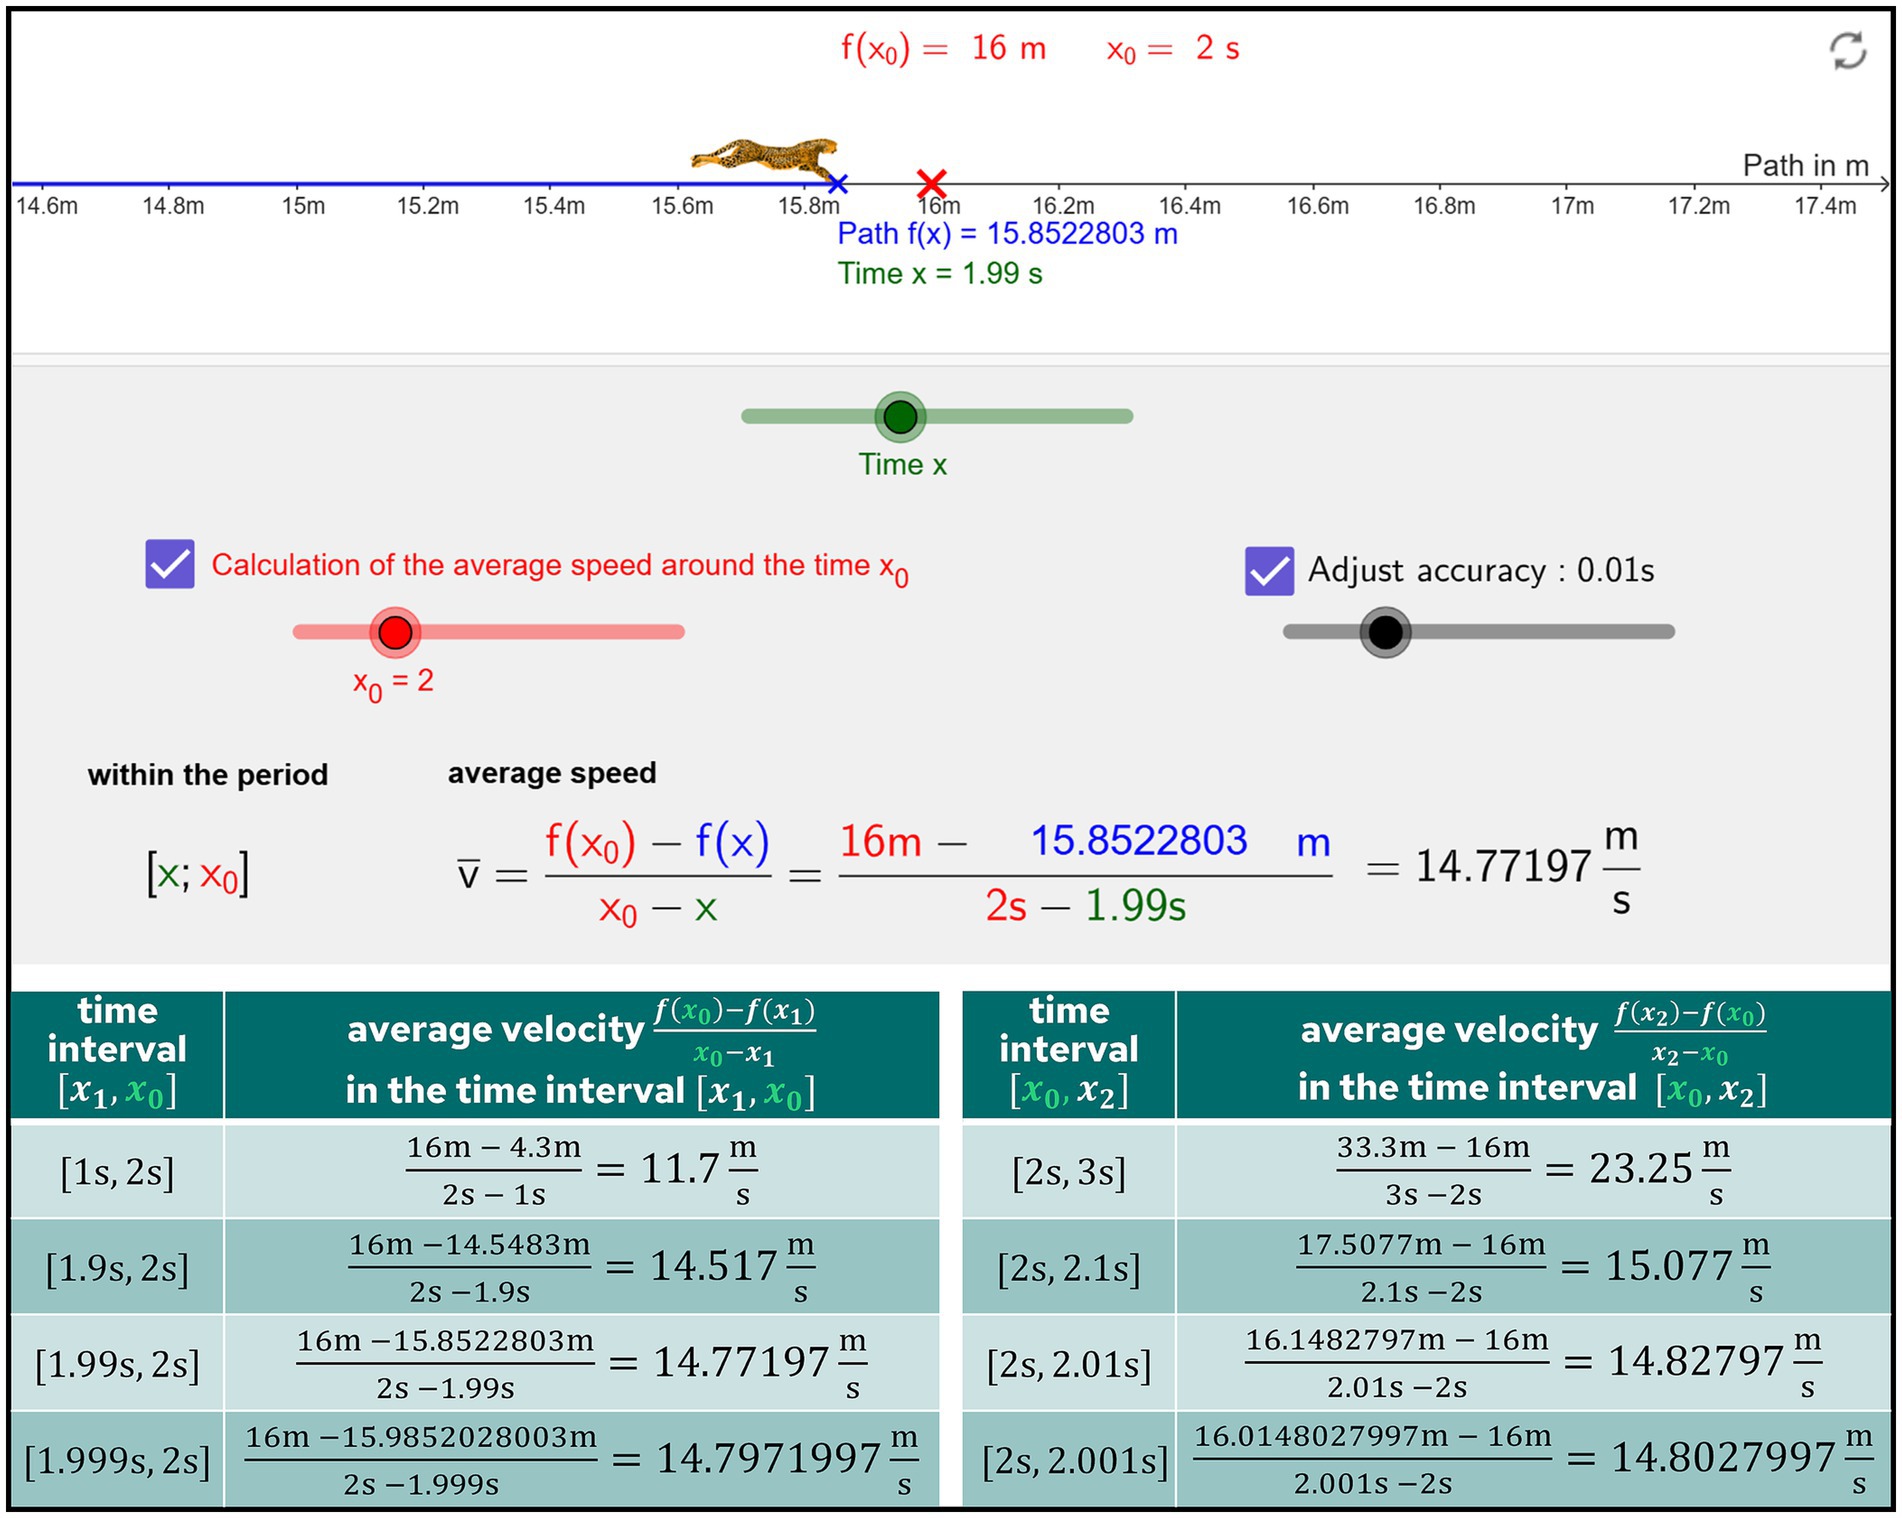Click the 23.25 m/s velocity result
Image resolution: width=1902 pixels, height=1518 pixels.
pyautogui.click(x=1640, y=1168)
